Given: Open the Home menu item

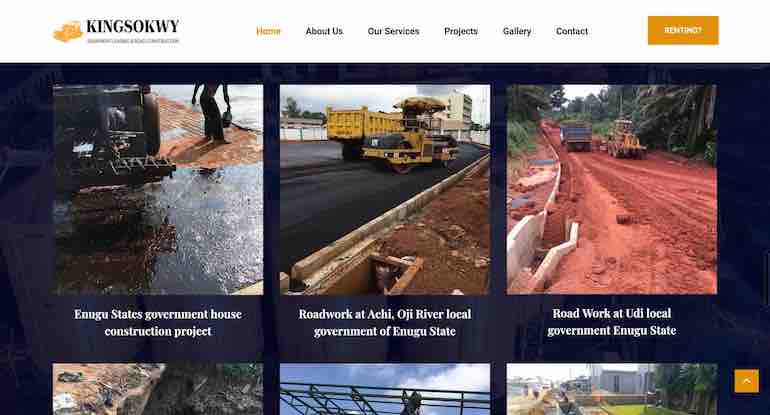Looking at the screenshot, I should pos(268,31).
